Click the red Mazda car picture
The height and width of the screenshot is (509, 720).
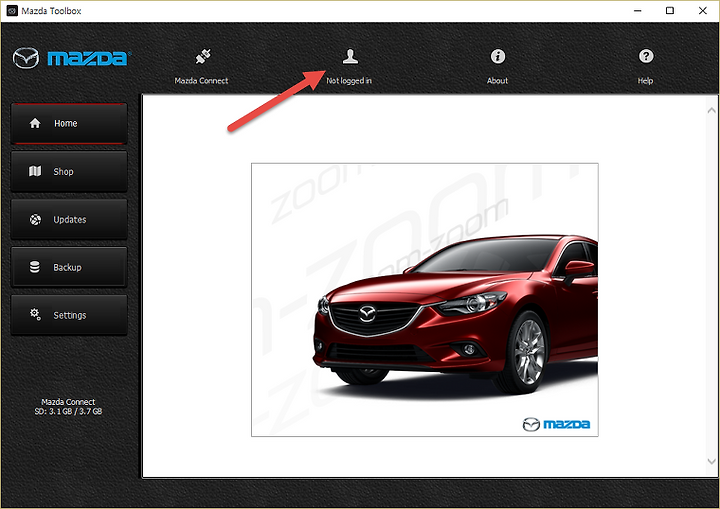point(425,300)
